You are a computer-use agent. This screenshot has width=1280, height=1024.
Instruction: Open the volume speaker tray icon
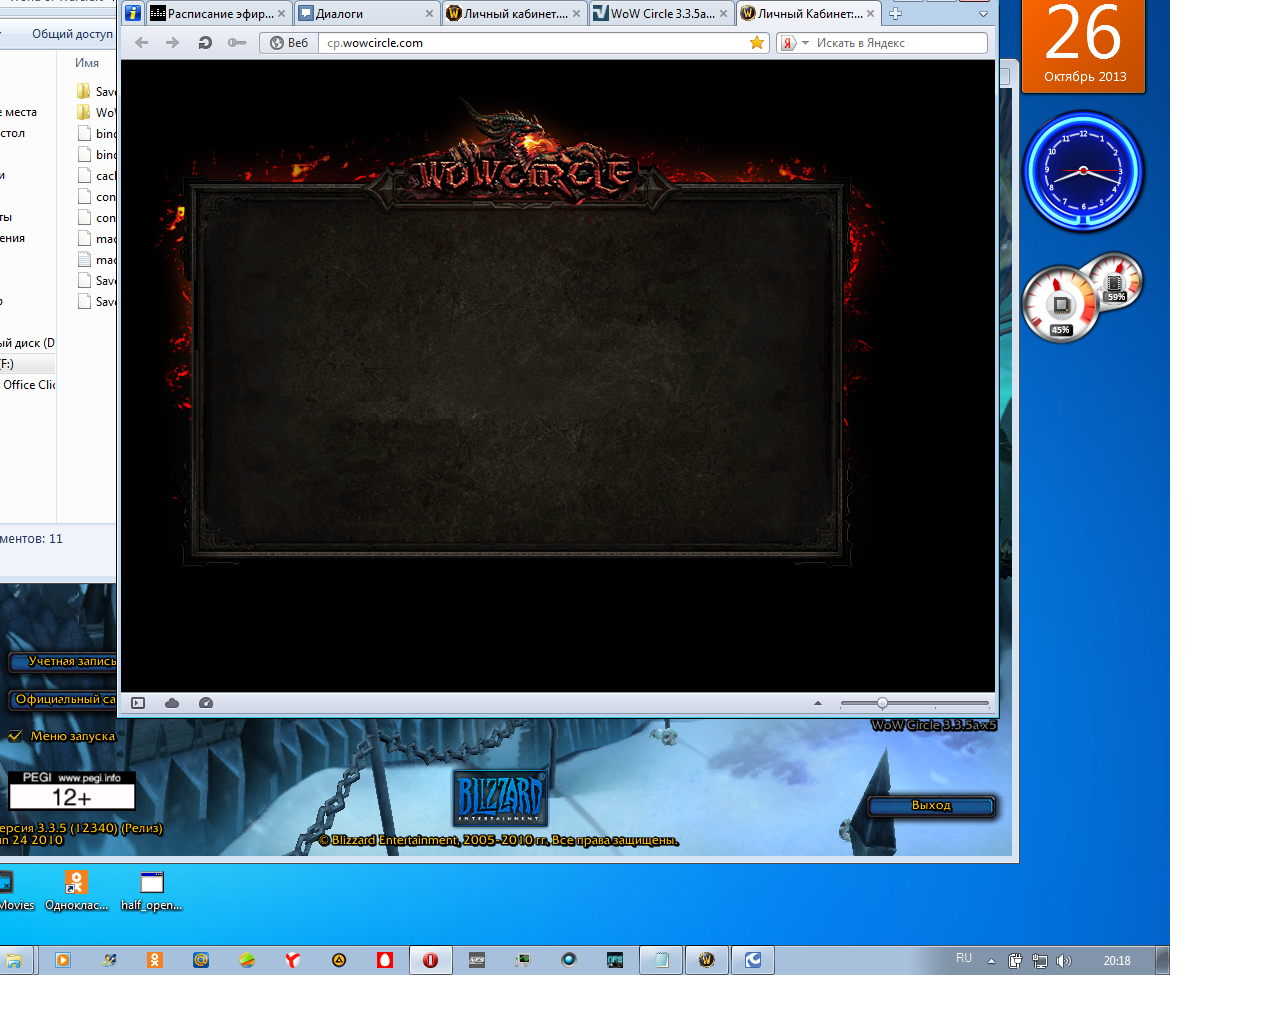(x=1063, y=961)
